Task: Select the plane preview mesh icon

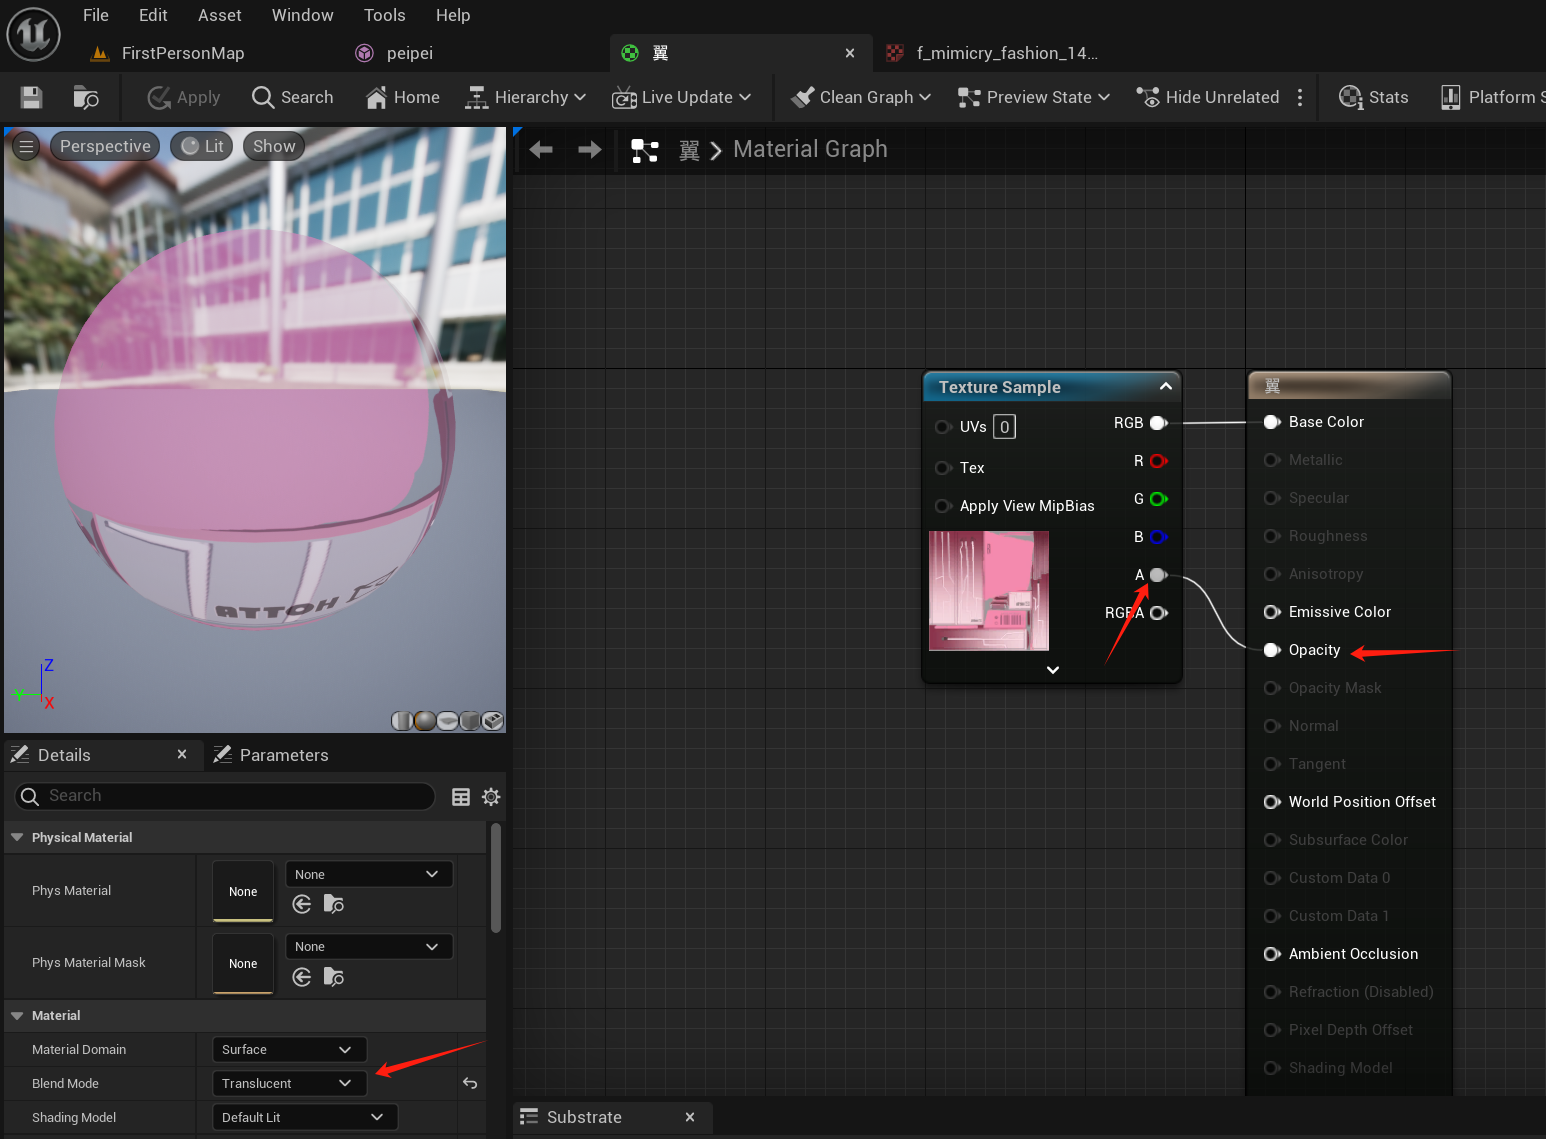Action: (x=447, y=721)
